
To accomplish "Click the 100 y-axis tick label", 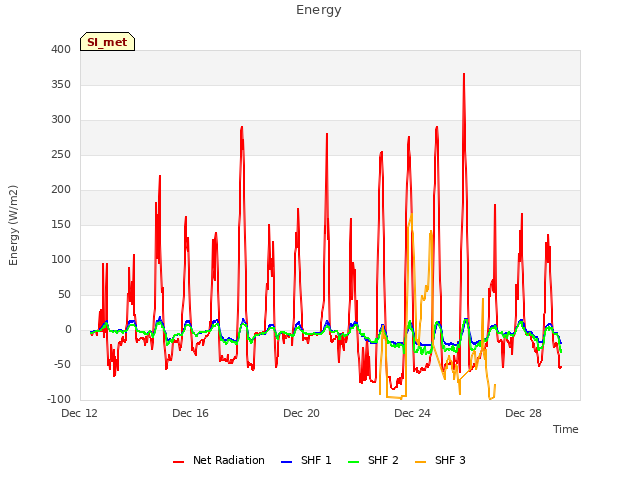I will click(x=61, y=260).
